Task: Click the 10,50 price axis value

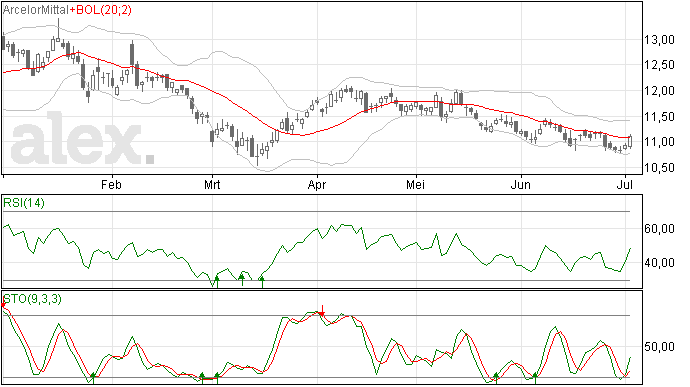Action: [x=660, y=168]
